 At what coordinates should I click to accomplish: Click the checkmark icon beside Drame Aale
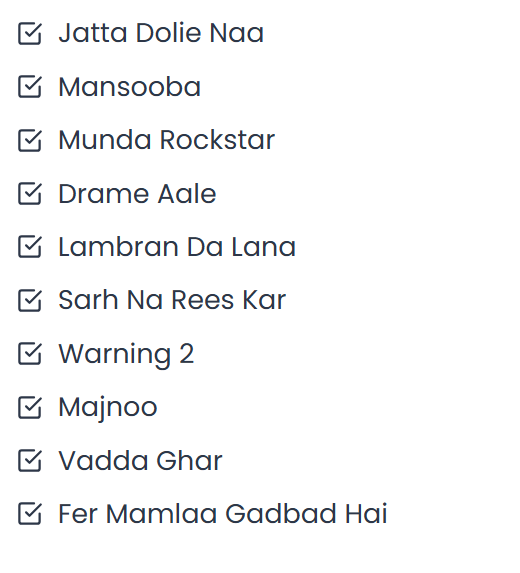[x=30, y=194]
